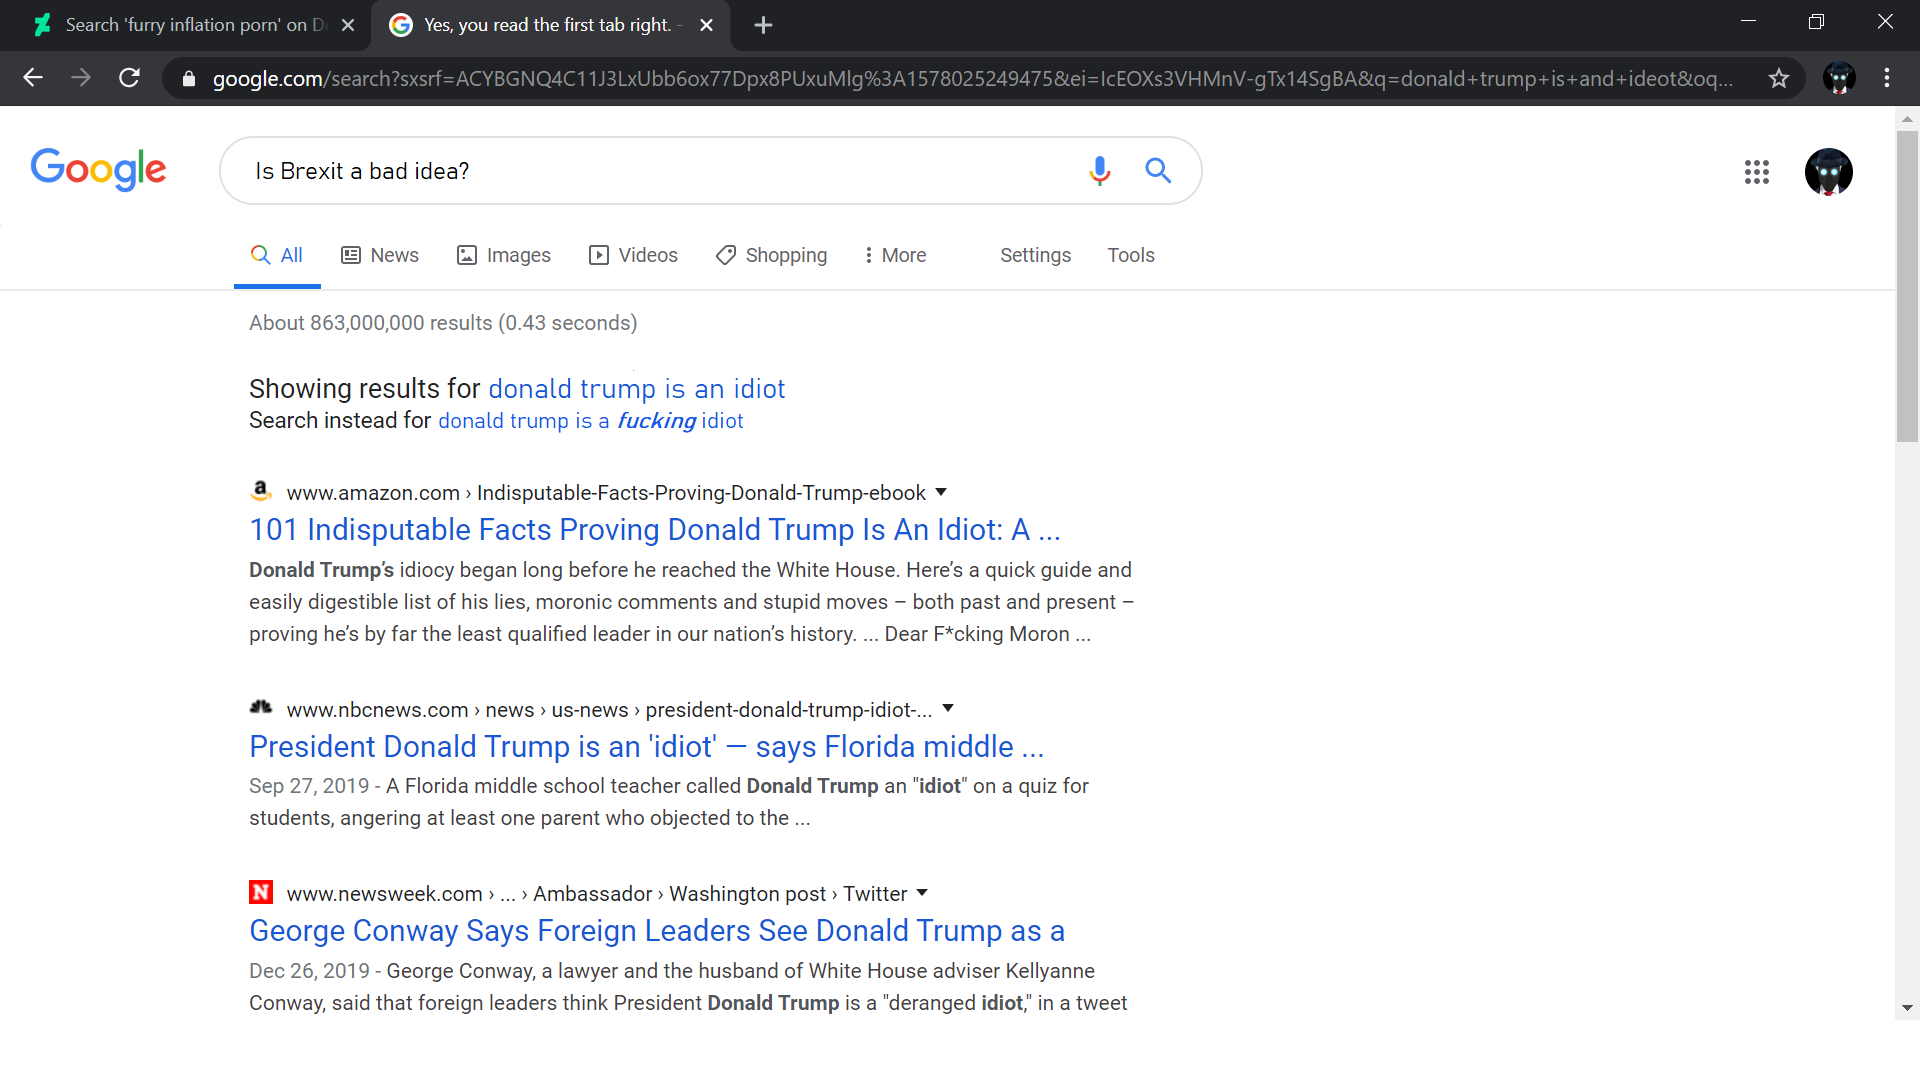Open the Chrome three-dot menu

click(x=1886, y=78)
